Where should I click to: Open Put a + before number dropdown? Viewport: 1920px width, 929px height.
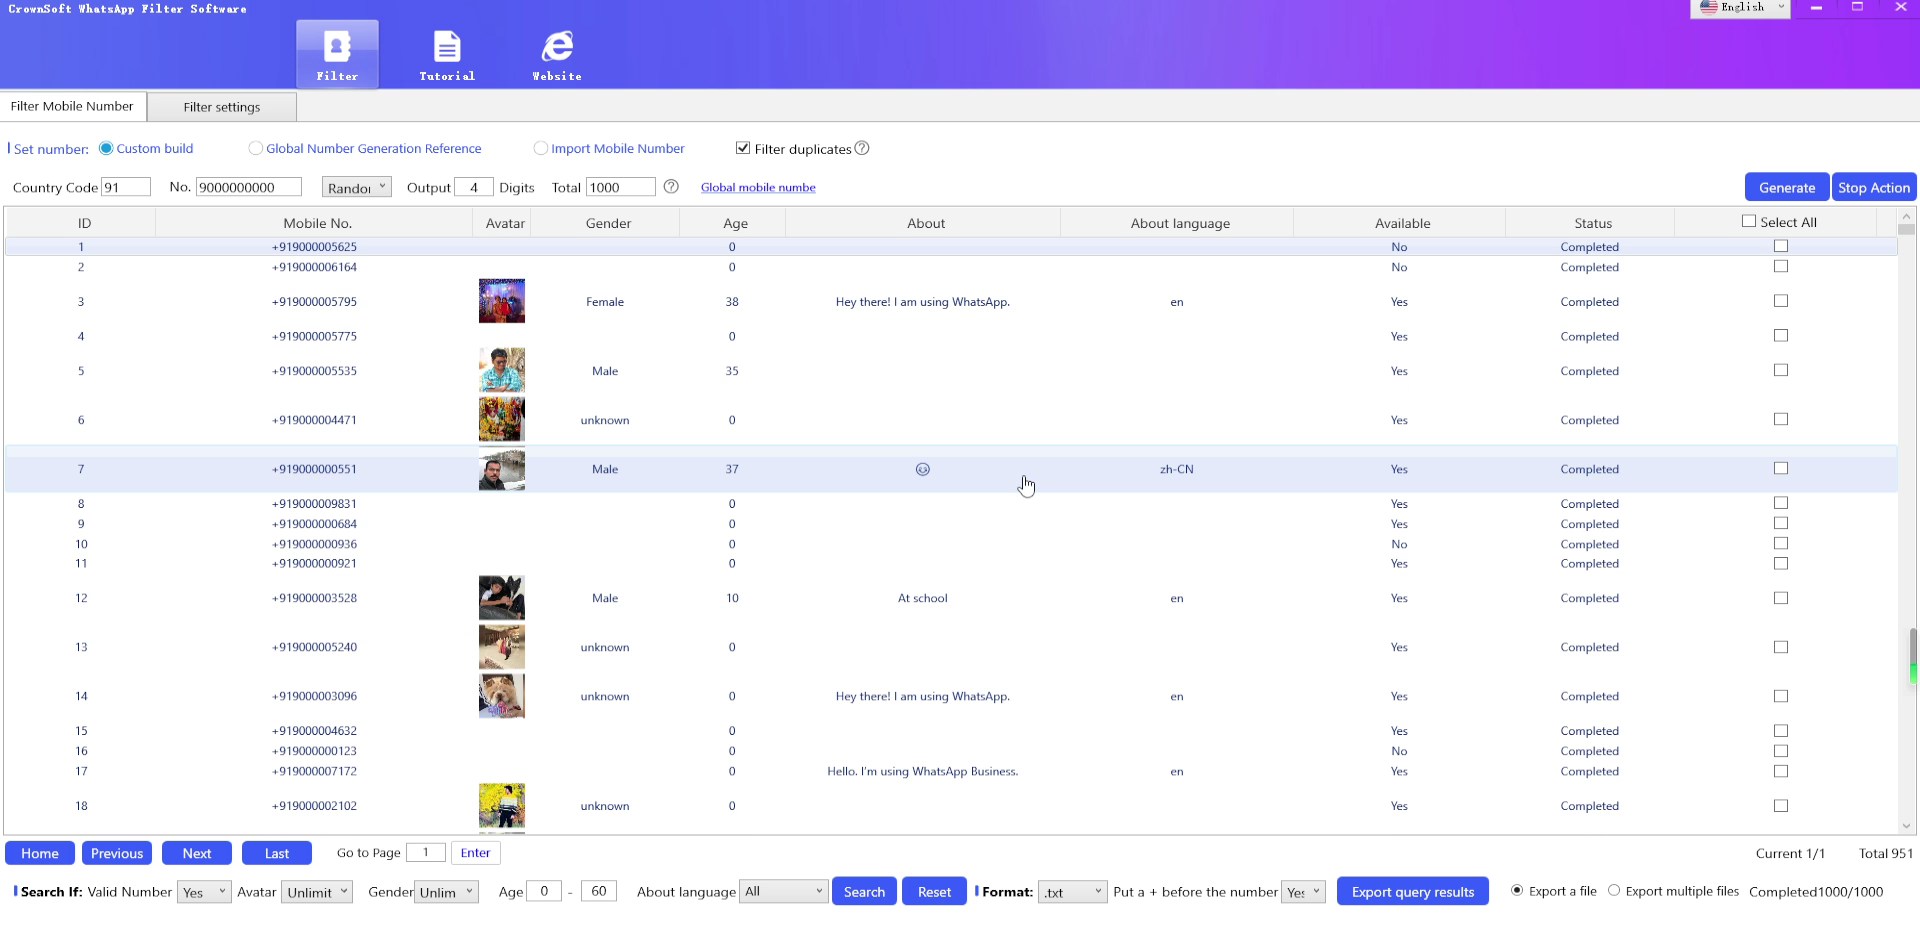click(1304, 892)
